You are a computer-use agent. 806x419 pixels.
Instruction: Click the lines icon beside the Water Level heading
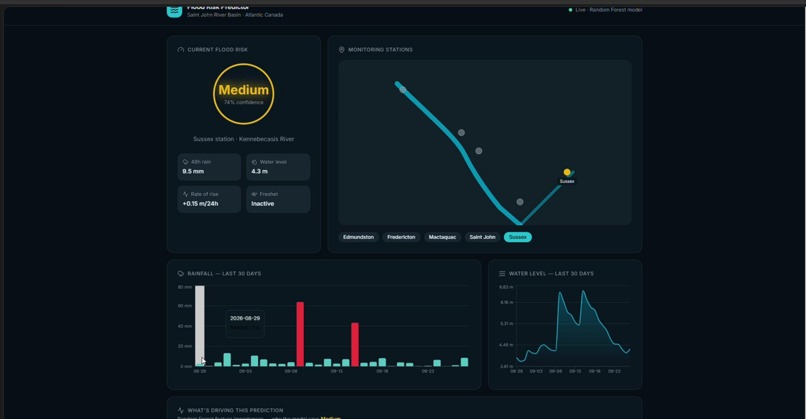(x=502, y=274)
